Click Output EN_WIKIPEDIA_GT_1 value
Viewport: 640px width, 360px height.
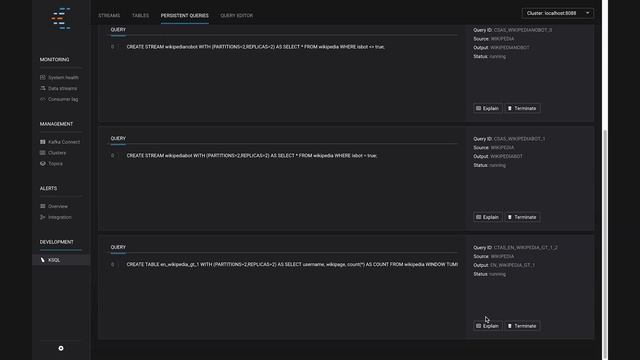[513, 265]
